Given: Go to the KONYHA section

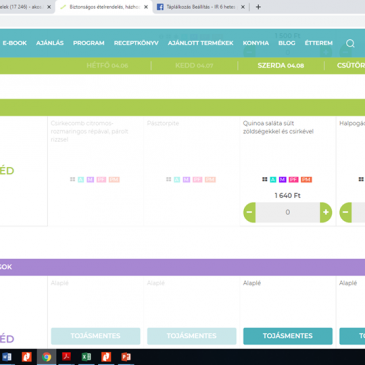Looking at the screenshot, I should pos(256,43).
